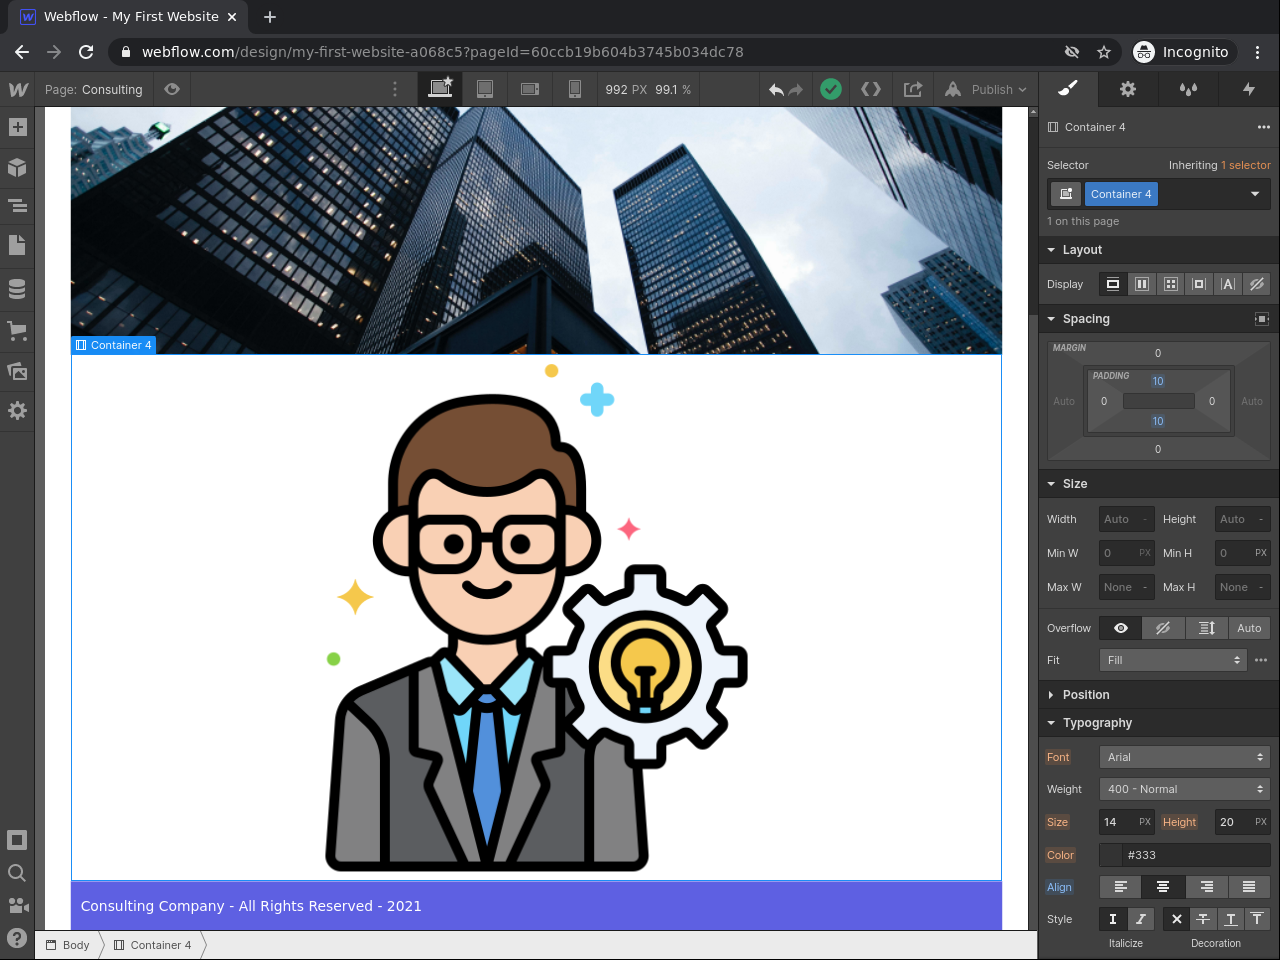Open the Assets panel
This screenshot has height=960, width=1280.
17,371
